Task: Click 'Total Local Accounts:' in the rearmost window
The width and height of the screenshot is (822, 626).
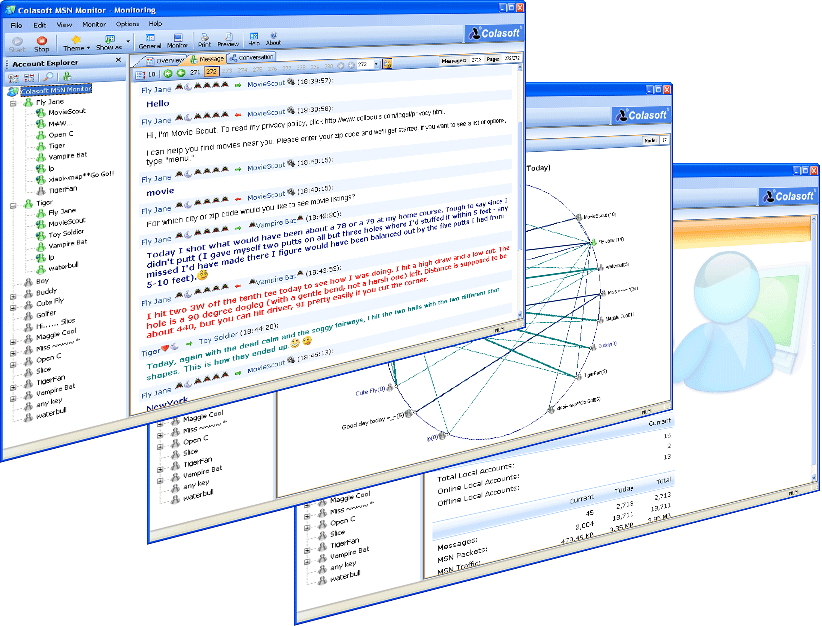Action: click(x=476, y=471)
